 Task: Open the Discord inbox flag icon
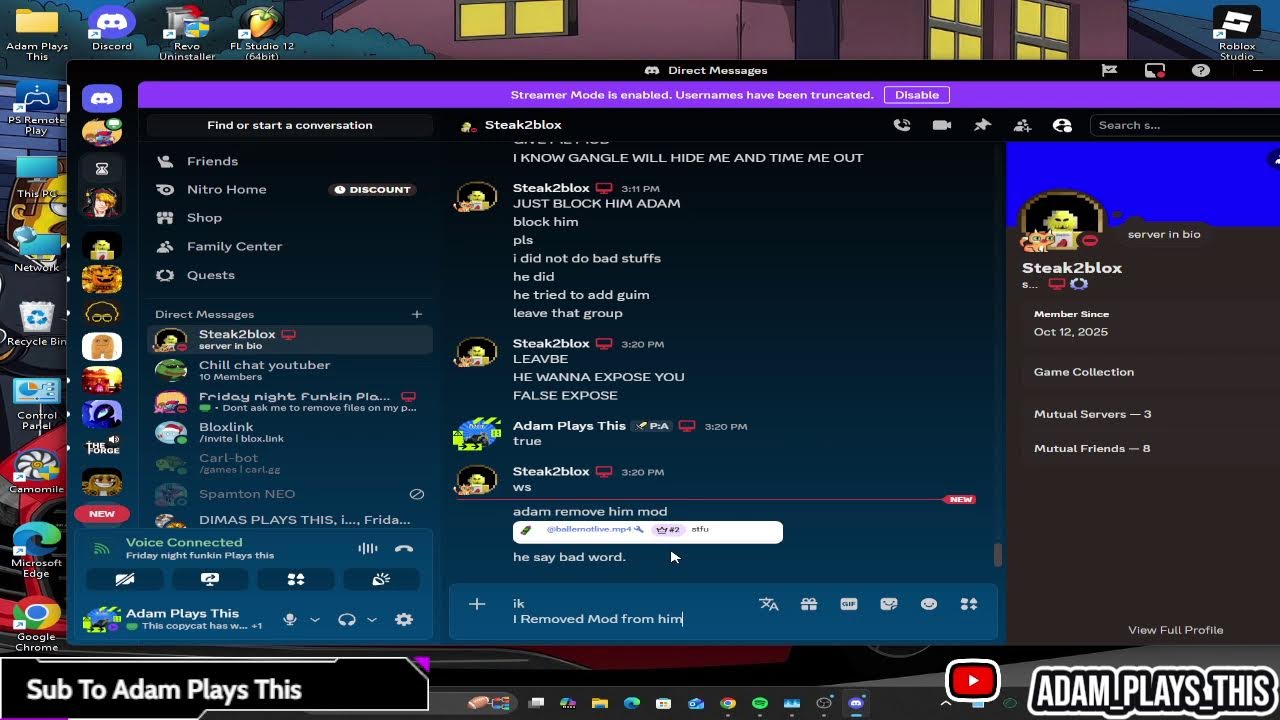click(x=1109, y=70)
